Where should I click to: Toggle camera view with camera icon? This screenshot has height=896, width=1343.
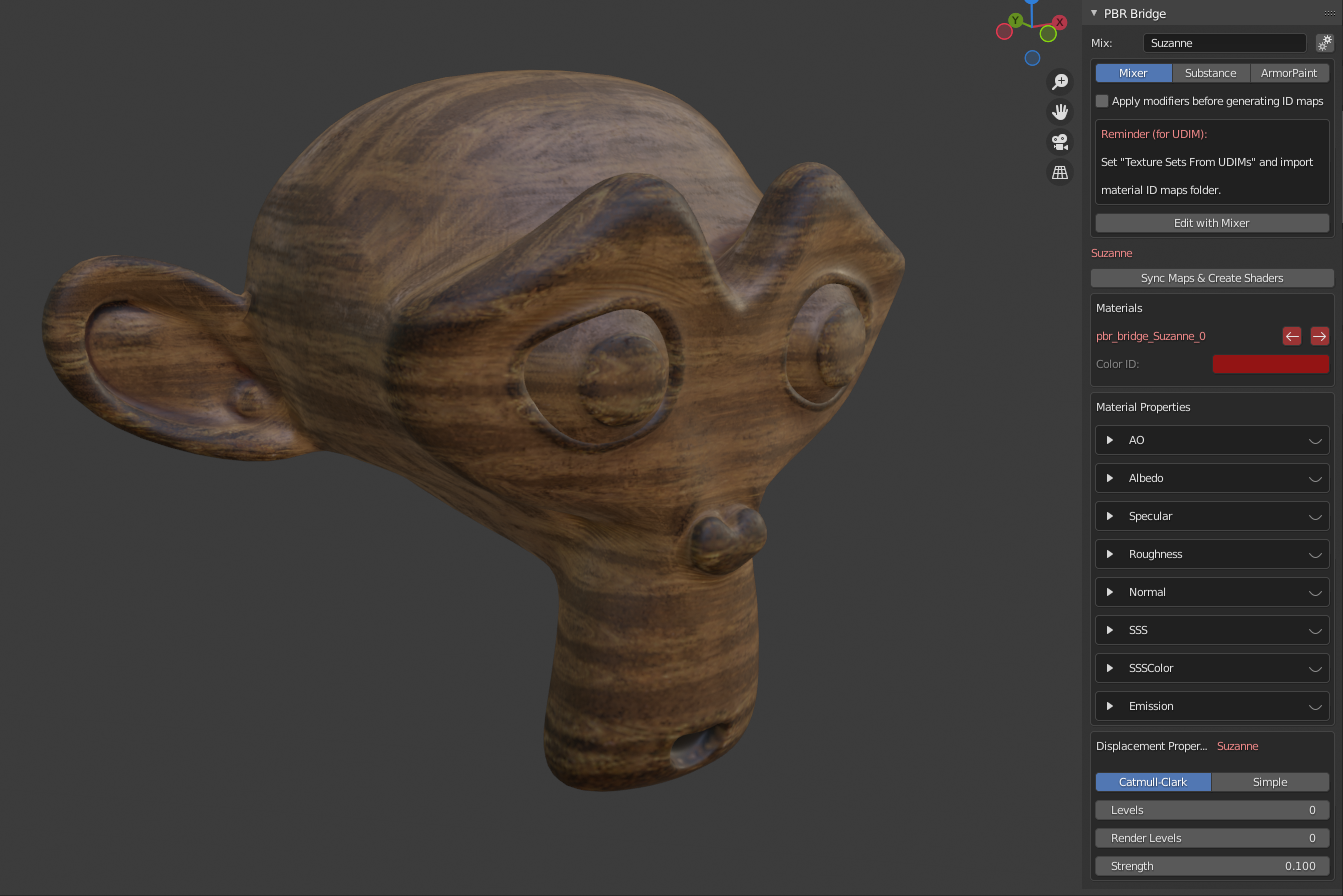point(1059,142)
